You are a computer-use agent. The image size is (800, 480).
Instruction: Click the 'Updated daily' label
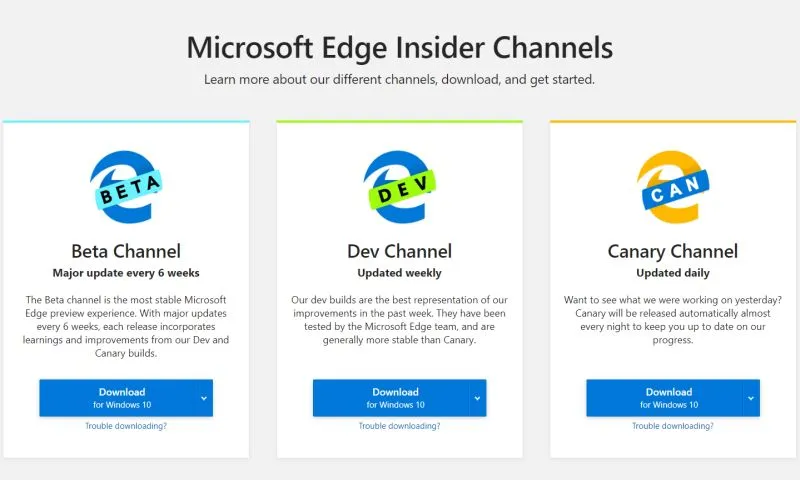point(672,272)
